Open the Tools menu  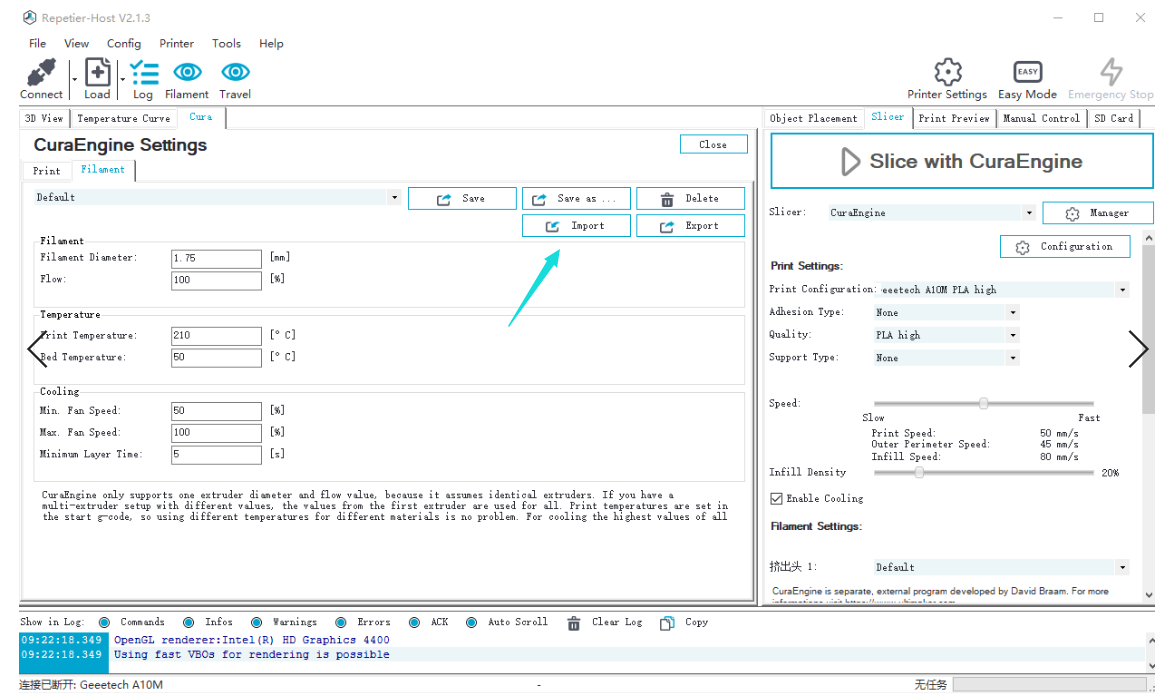click(226, 44)
